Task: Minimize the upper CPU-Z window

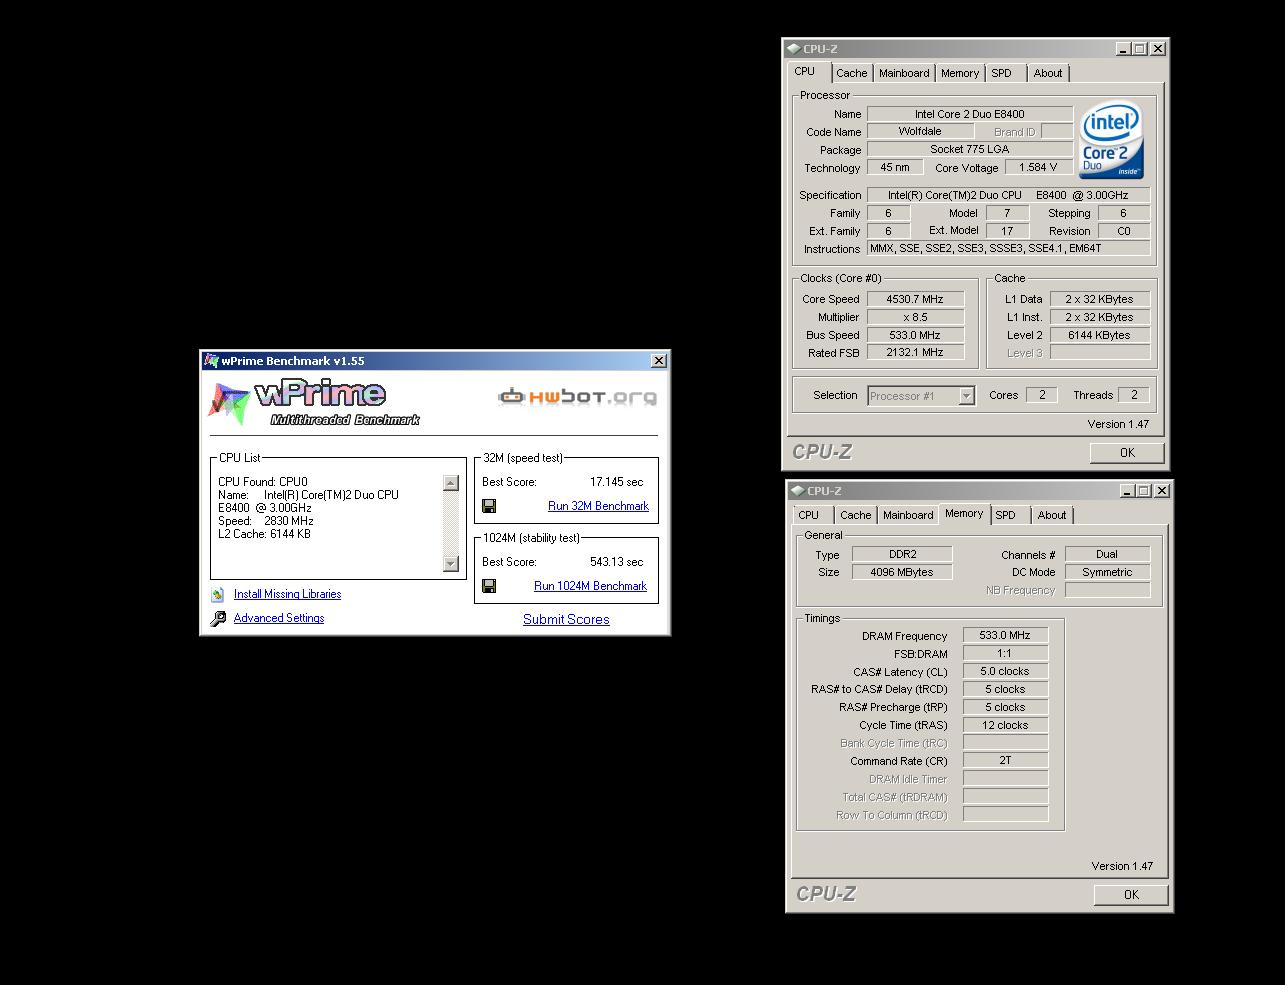Action: click(x=1123, y=48)
